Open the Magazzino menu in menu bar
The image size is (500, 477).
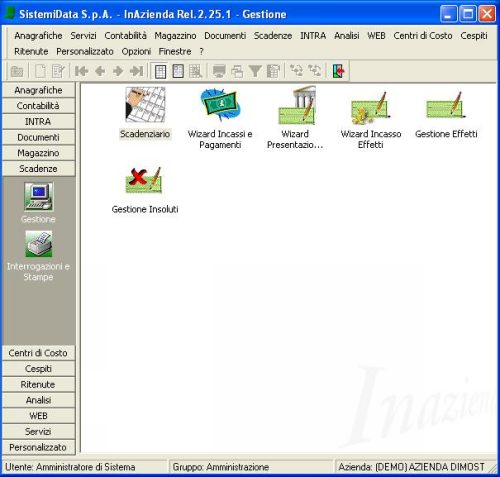175,36
